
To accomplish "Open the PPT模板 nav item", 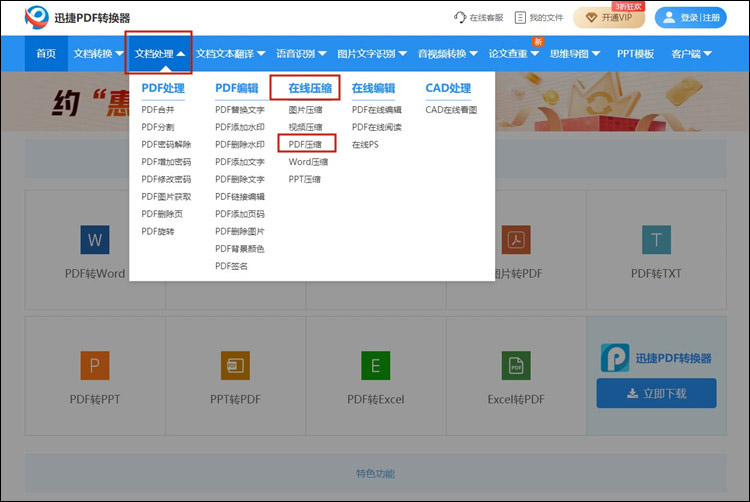I will 635,54.
